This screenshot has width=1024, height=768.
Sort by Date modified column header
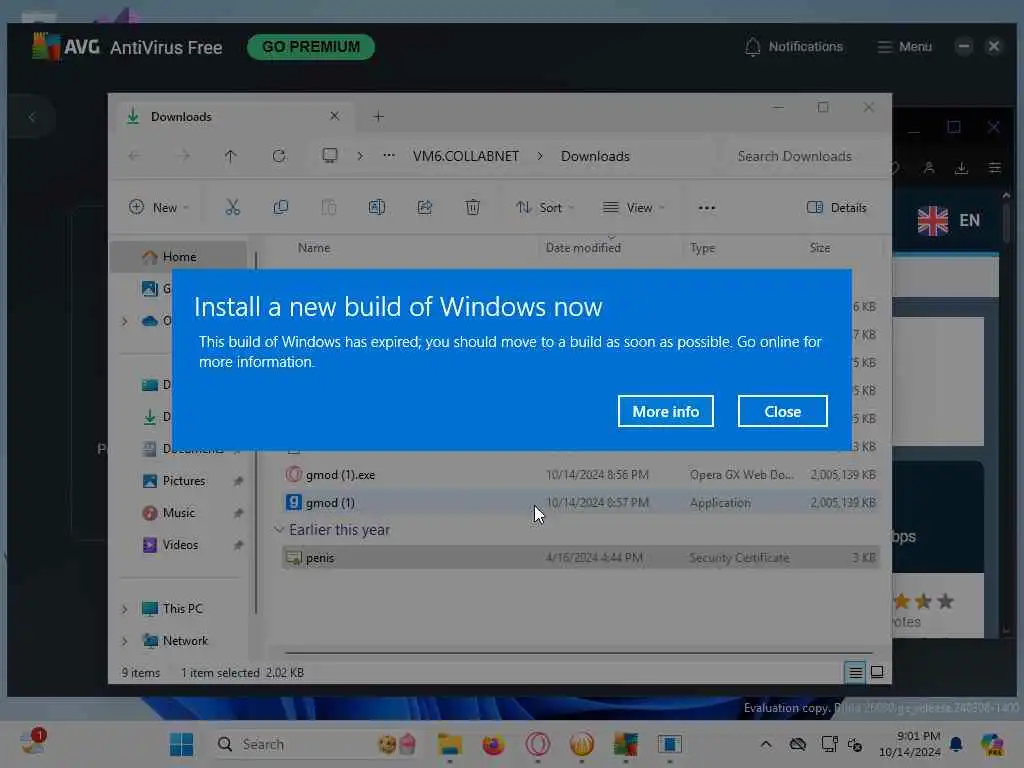coord(583,248)
